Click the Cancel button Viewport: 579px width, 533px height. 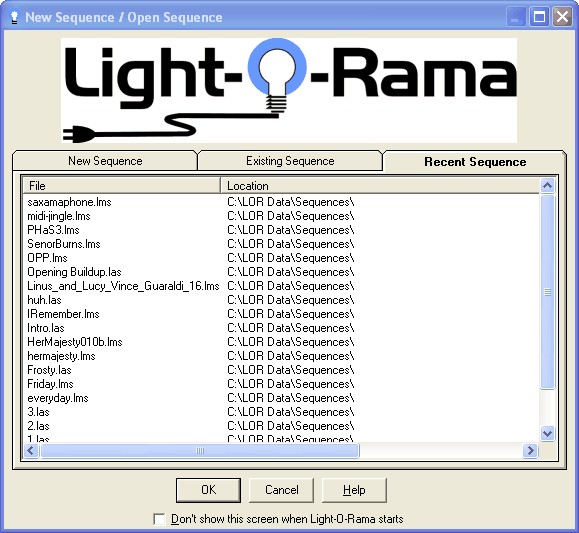click(x=281, y=490)
